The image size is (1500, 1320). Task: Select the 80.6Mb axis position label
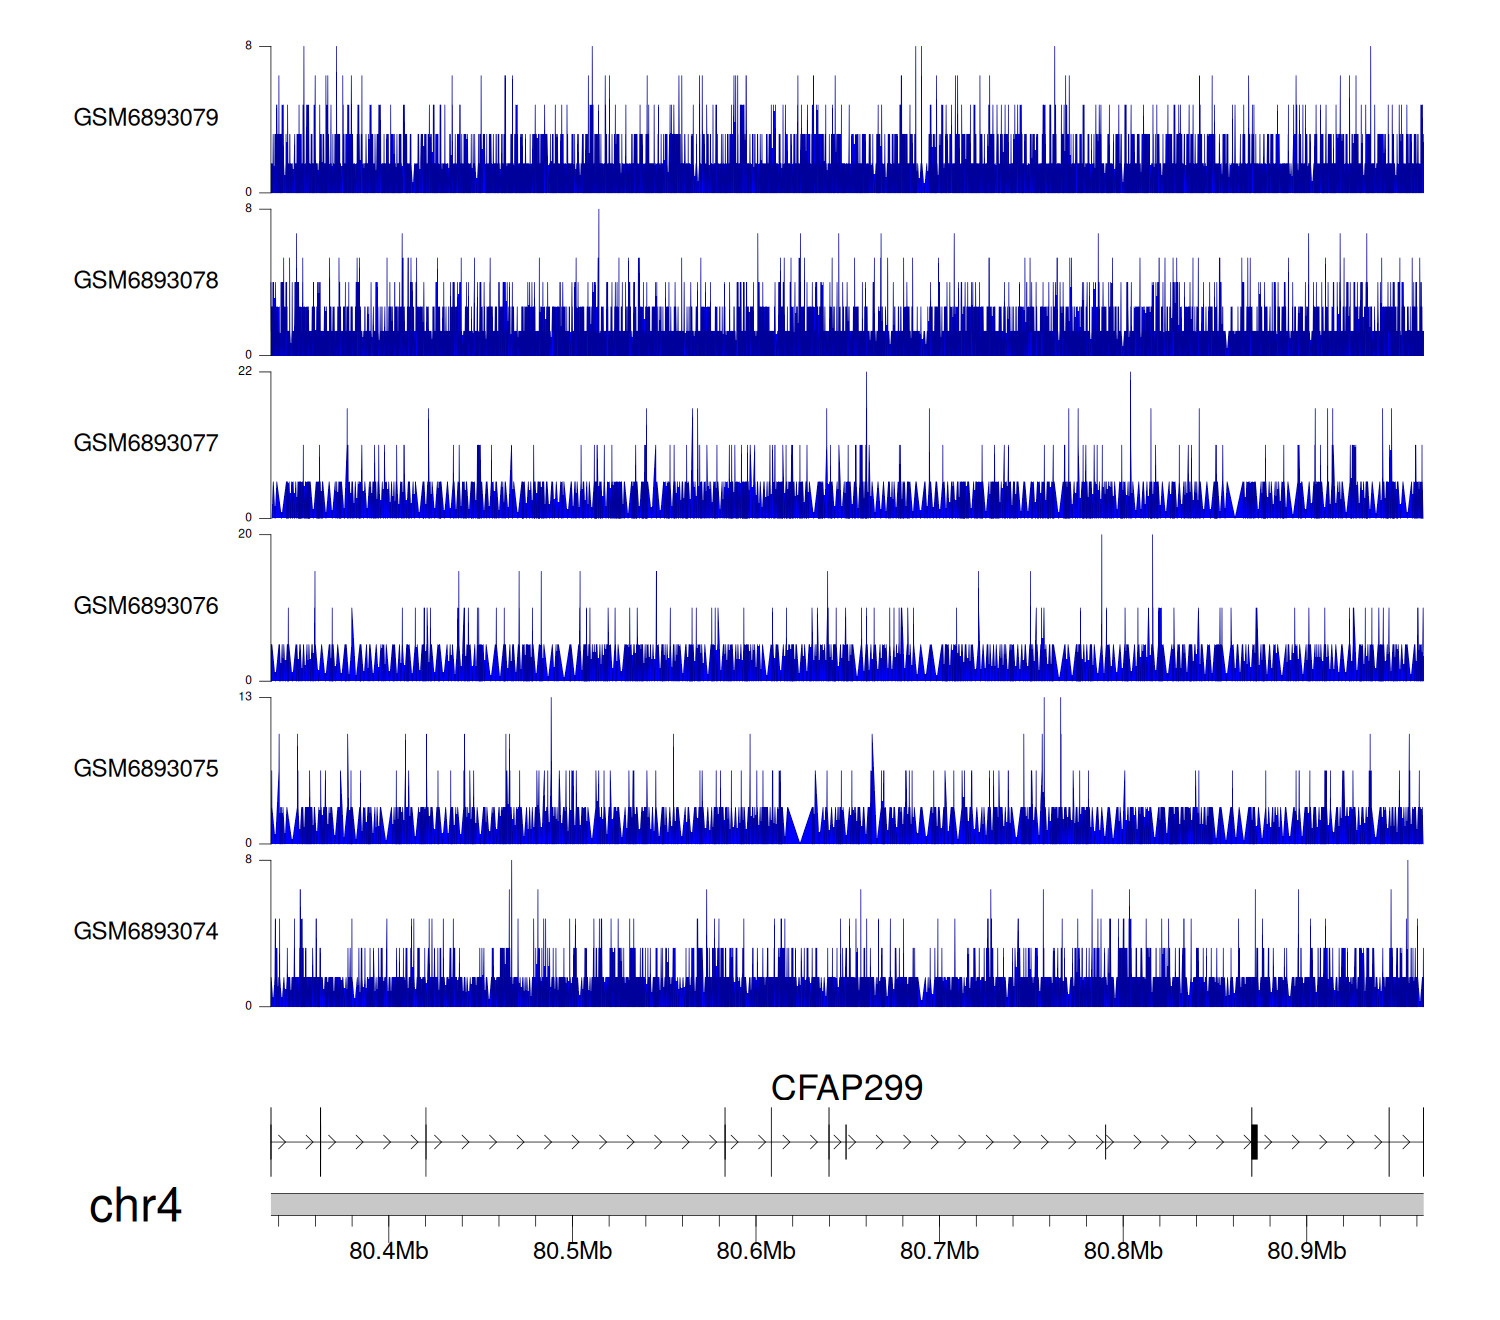(756, 1251)
